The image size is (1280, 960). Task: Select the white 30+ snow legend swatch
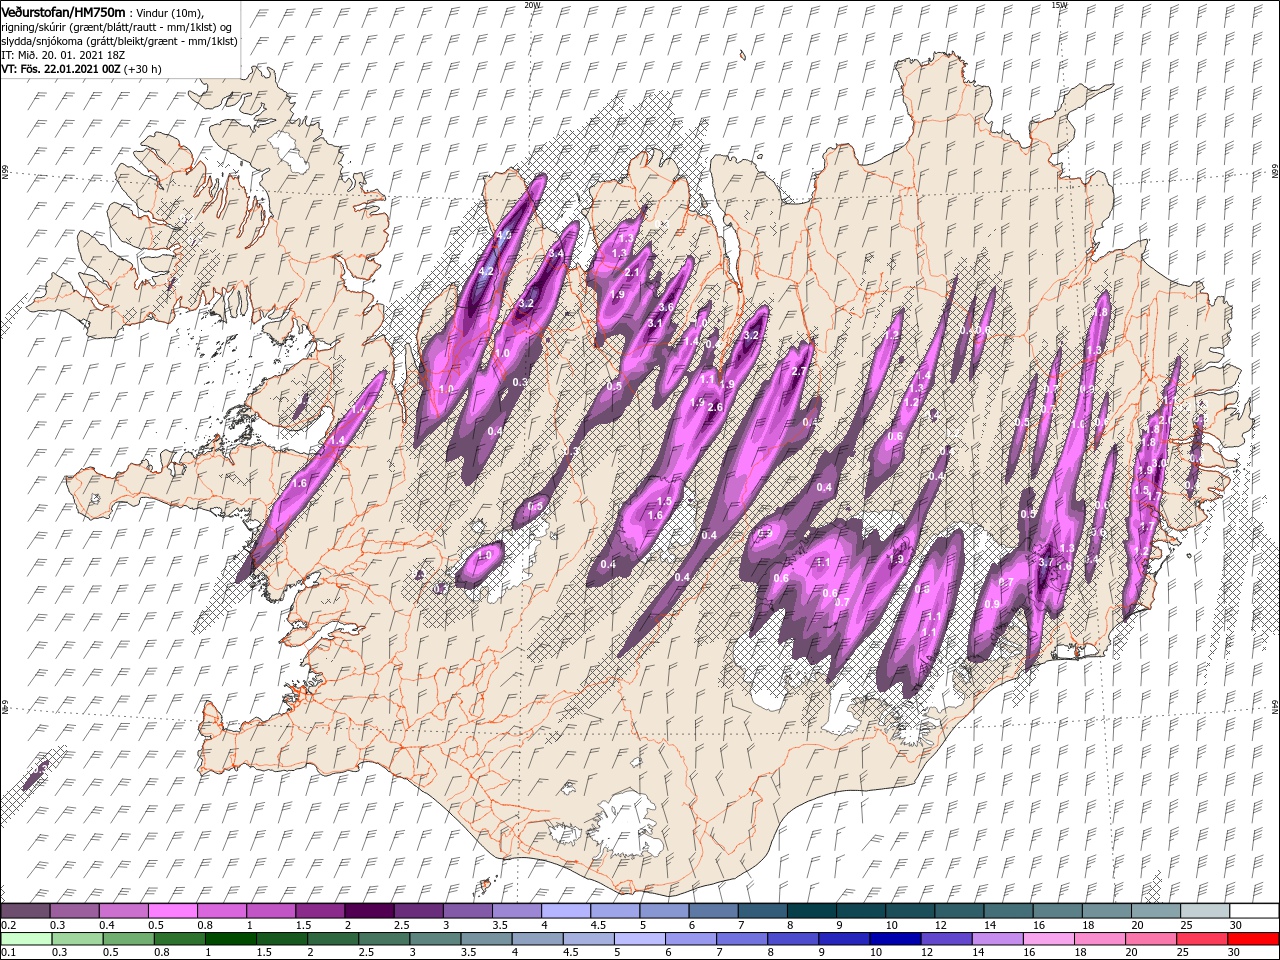1254,910
